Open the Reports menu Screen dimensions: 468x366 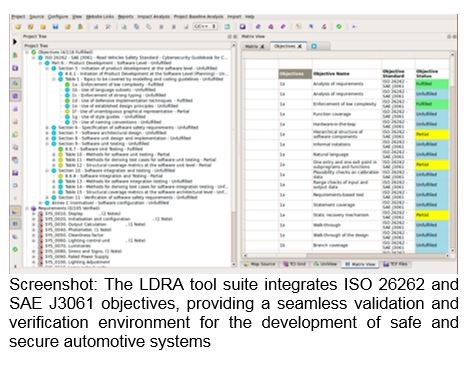(125, 17)
